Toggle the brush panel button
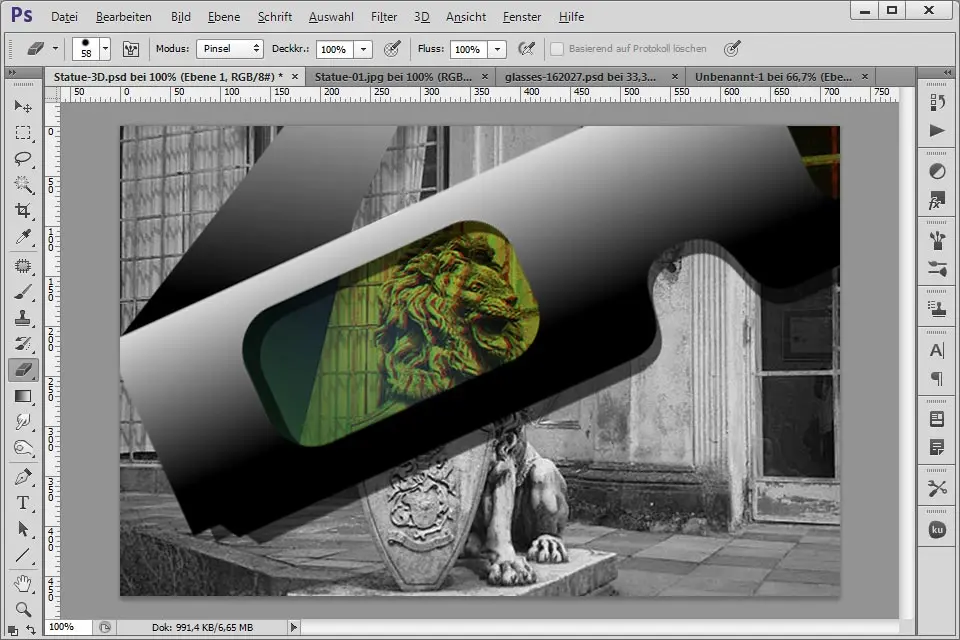This screenshot has width=960, height=640. point(131,48)
